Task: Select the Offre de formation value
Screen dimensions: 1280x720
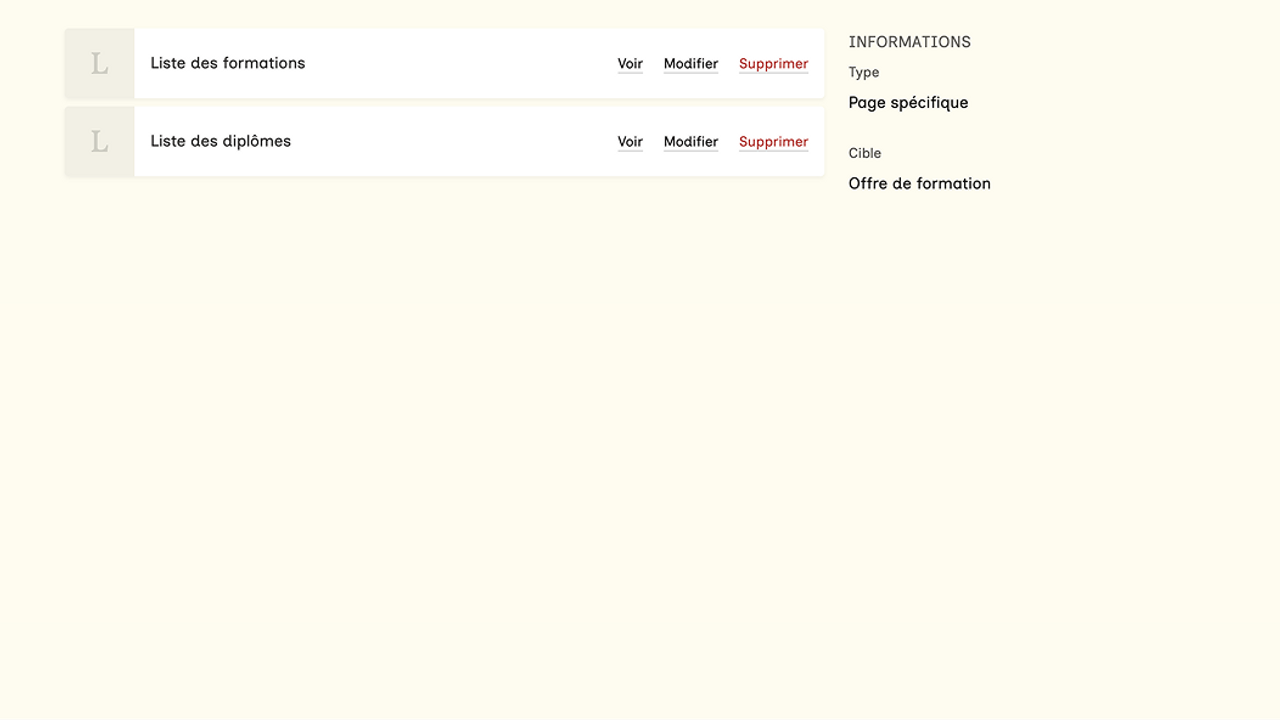Action: point(919,183)
